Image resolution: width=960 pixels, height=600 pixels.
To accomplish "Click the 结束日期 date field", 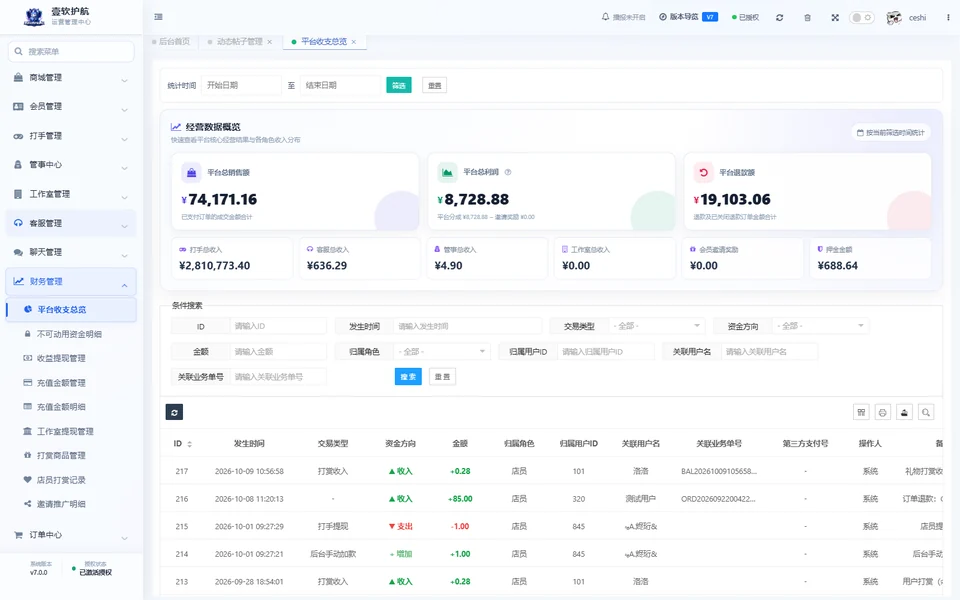I will [x=340, y=86].
